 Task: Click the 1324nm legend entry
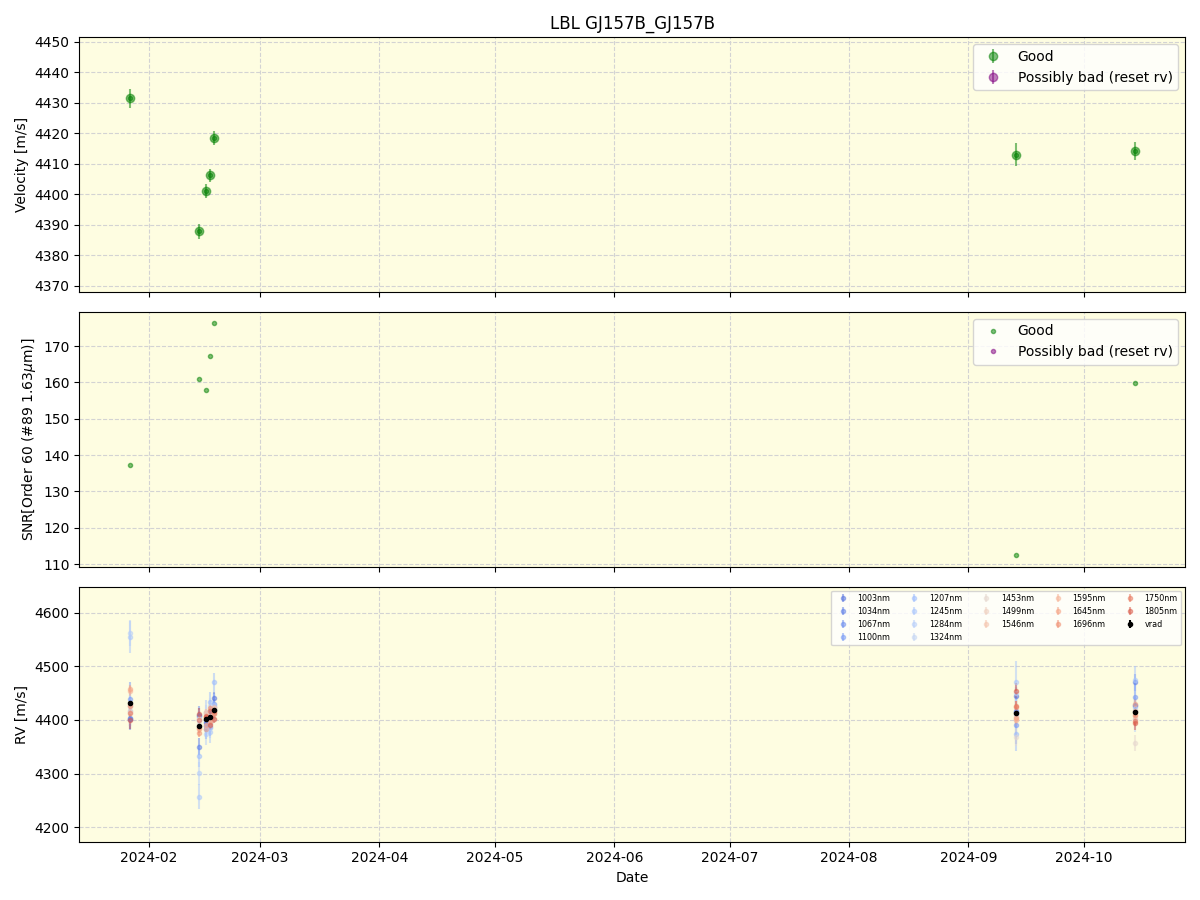(x=937, y=637)
